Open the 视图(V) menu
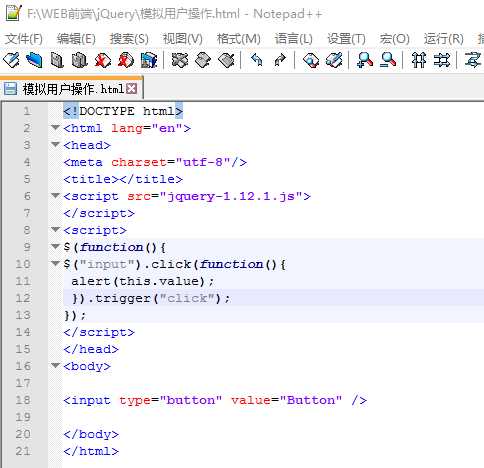The width and height of the screenshot is (484, 468). (x=183, y=39)
